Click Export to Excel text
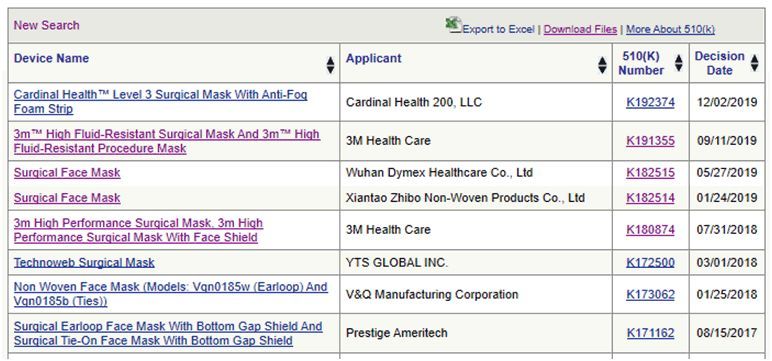Image resolution: width=772 pixels, height=361 pixels. coord(499,30)
